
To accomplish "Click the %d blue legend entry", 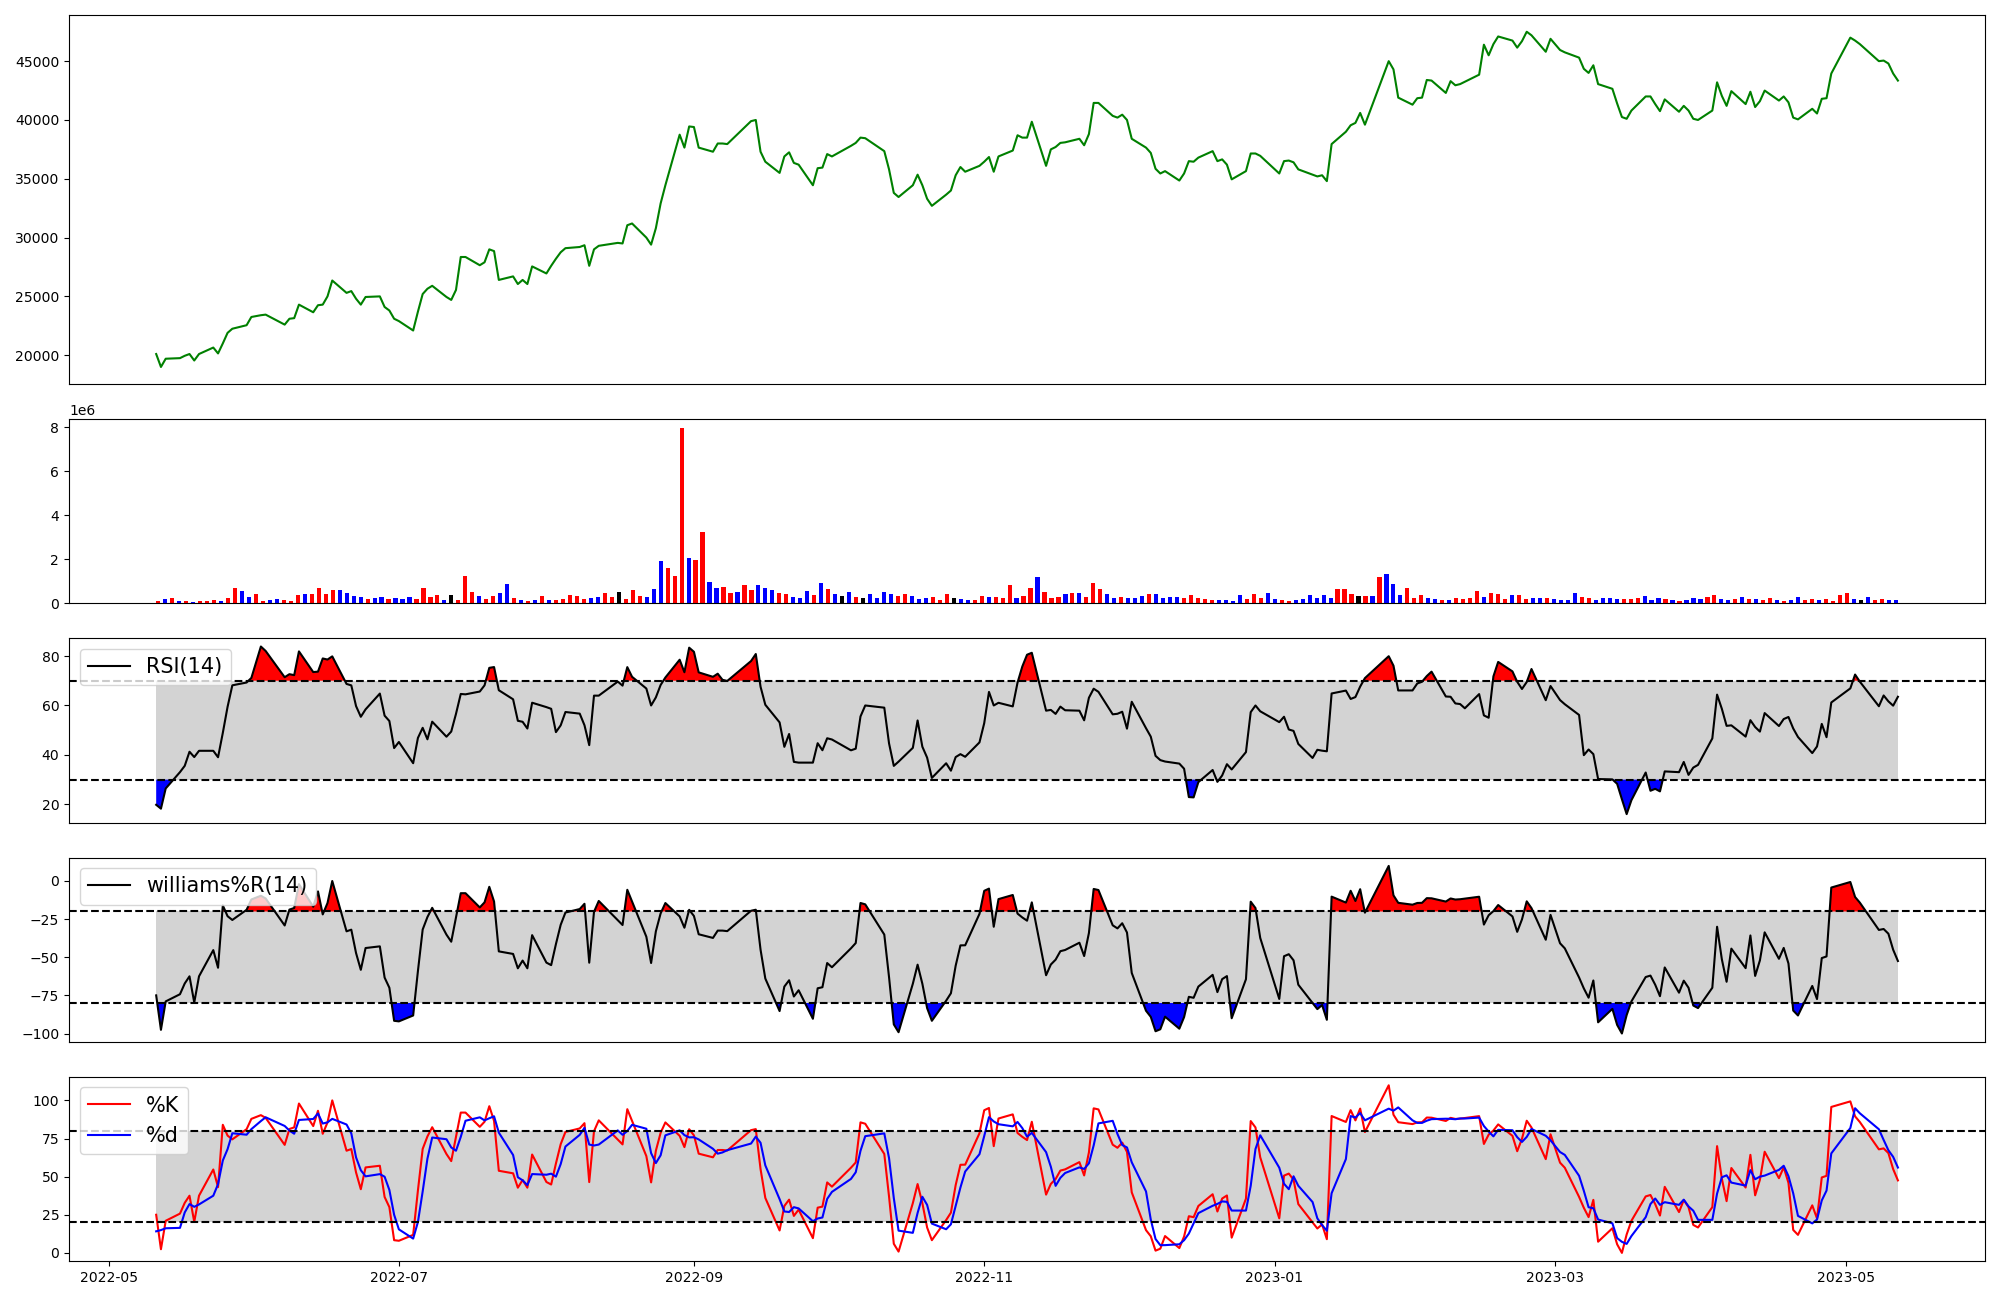I will tap(162, 1135).
